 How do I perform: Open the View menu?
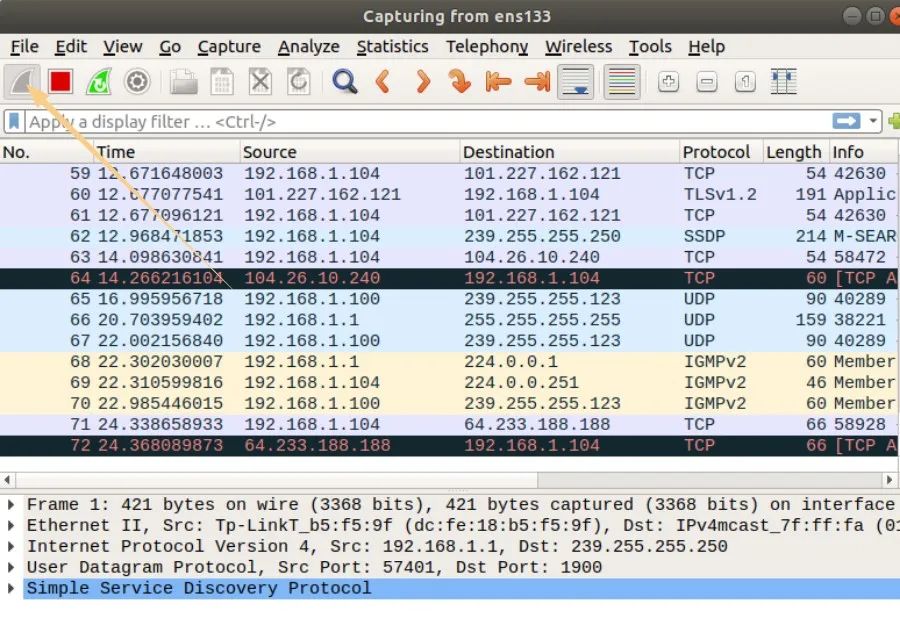pos(122,46)
